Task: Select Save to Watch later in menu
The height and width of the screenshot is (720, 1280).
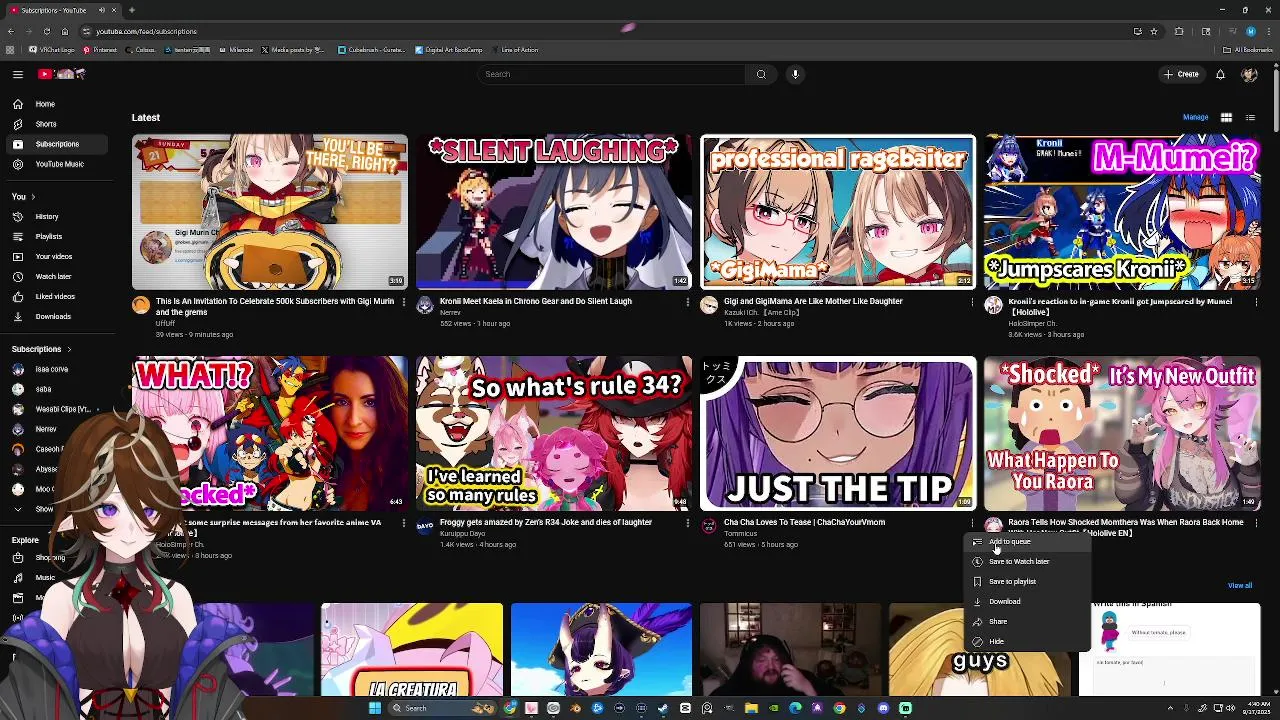Action: tap(1028, 562)
